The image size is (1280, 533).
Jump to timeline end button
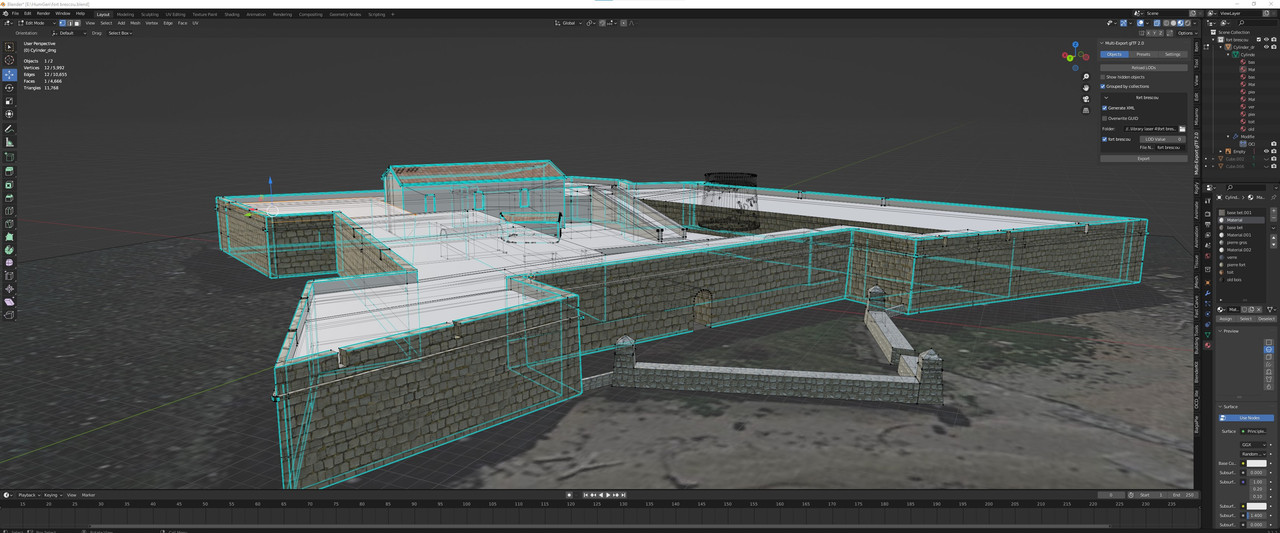[623, 495]
